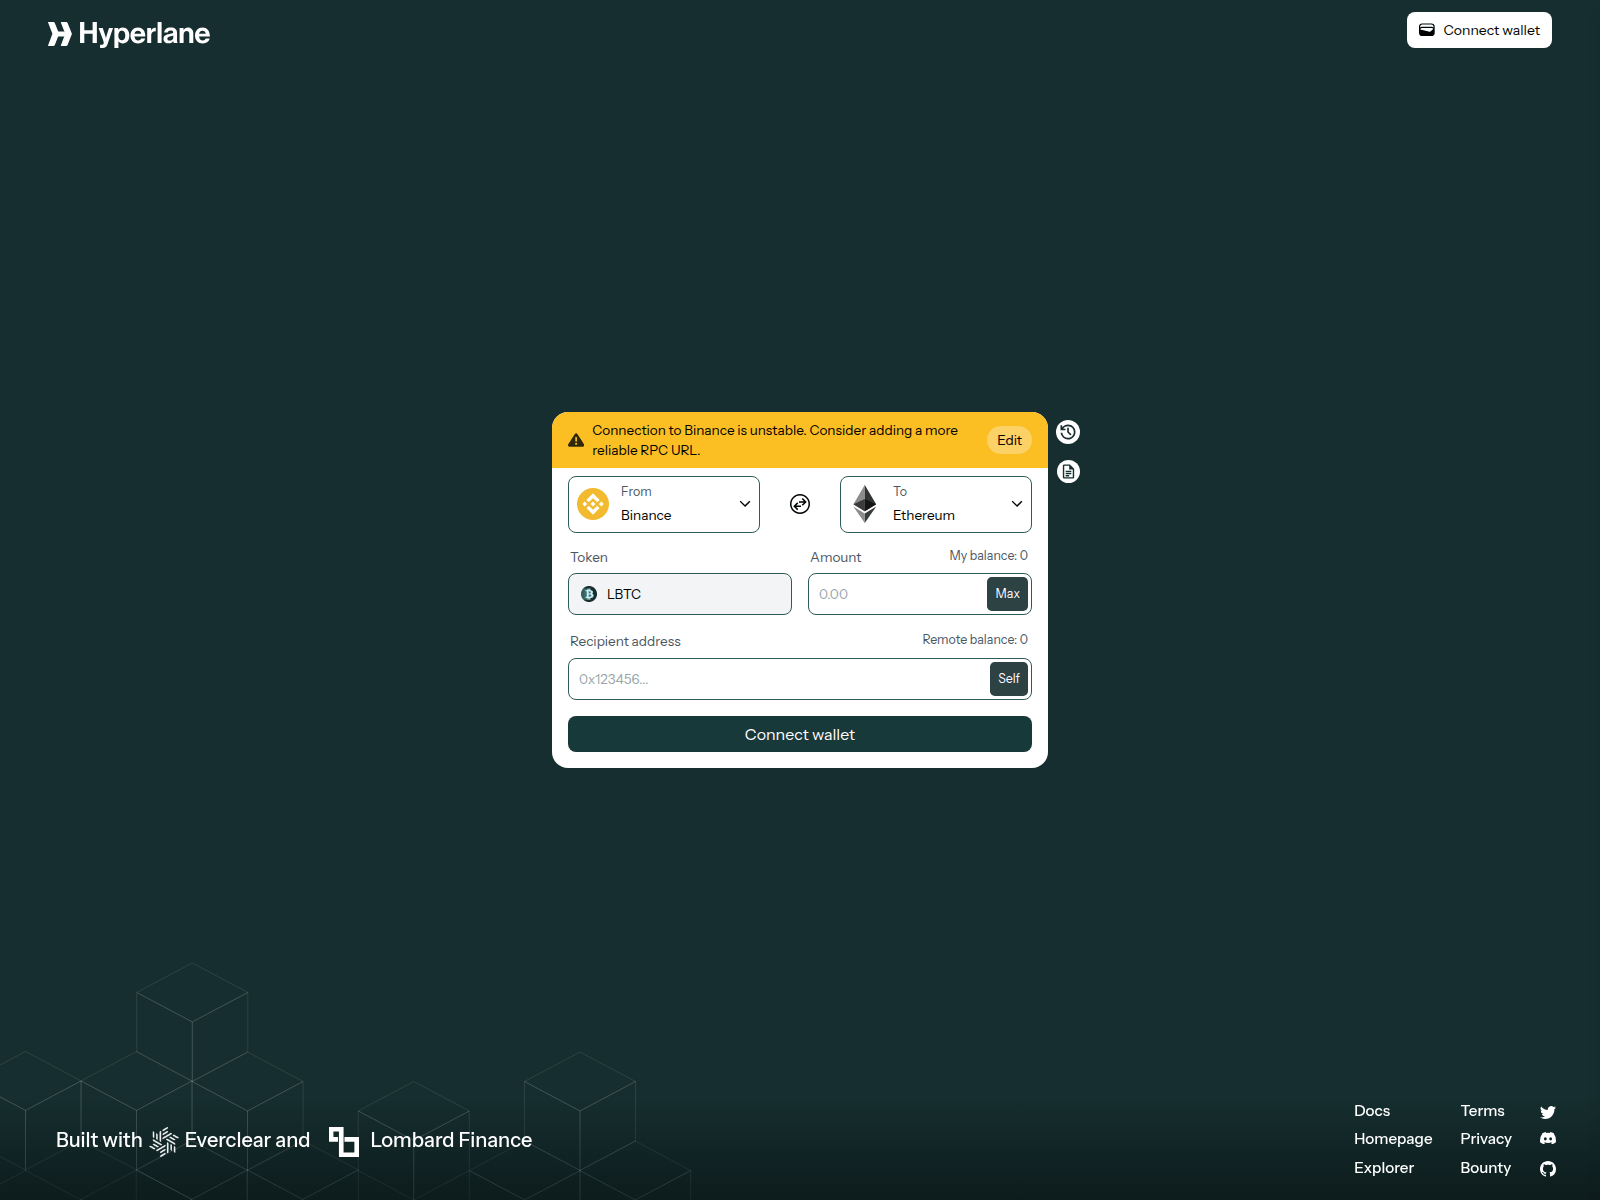Open the transfer history clock icon
Image resolution: width=1600 pixels, height=1200 pixels.
tap(1068, 432)
